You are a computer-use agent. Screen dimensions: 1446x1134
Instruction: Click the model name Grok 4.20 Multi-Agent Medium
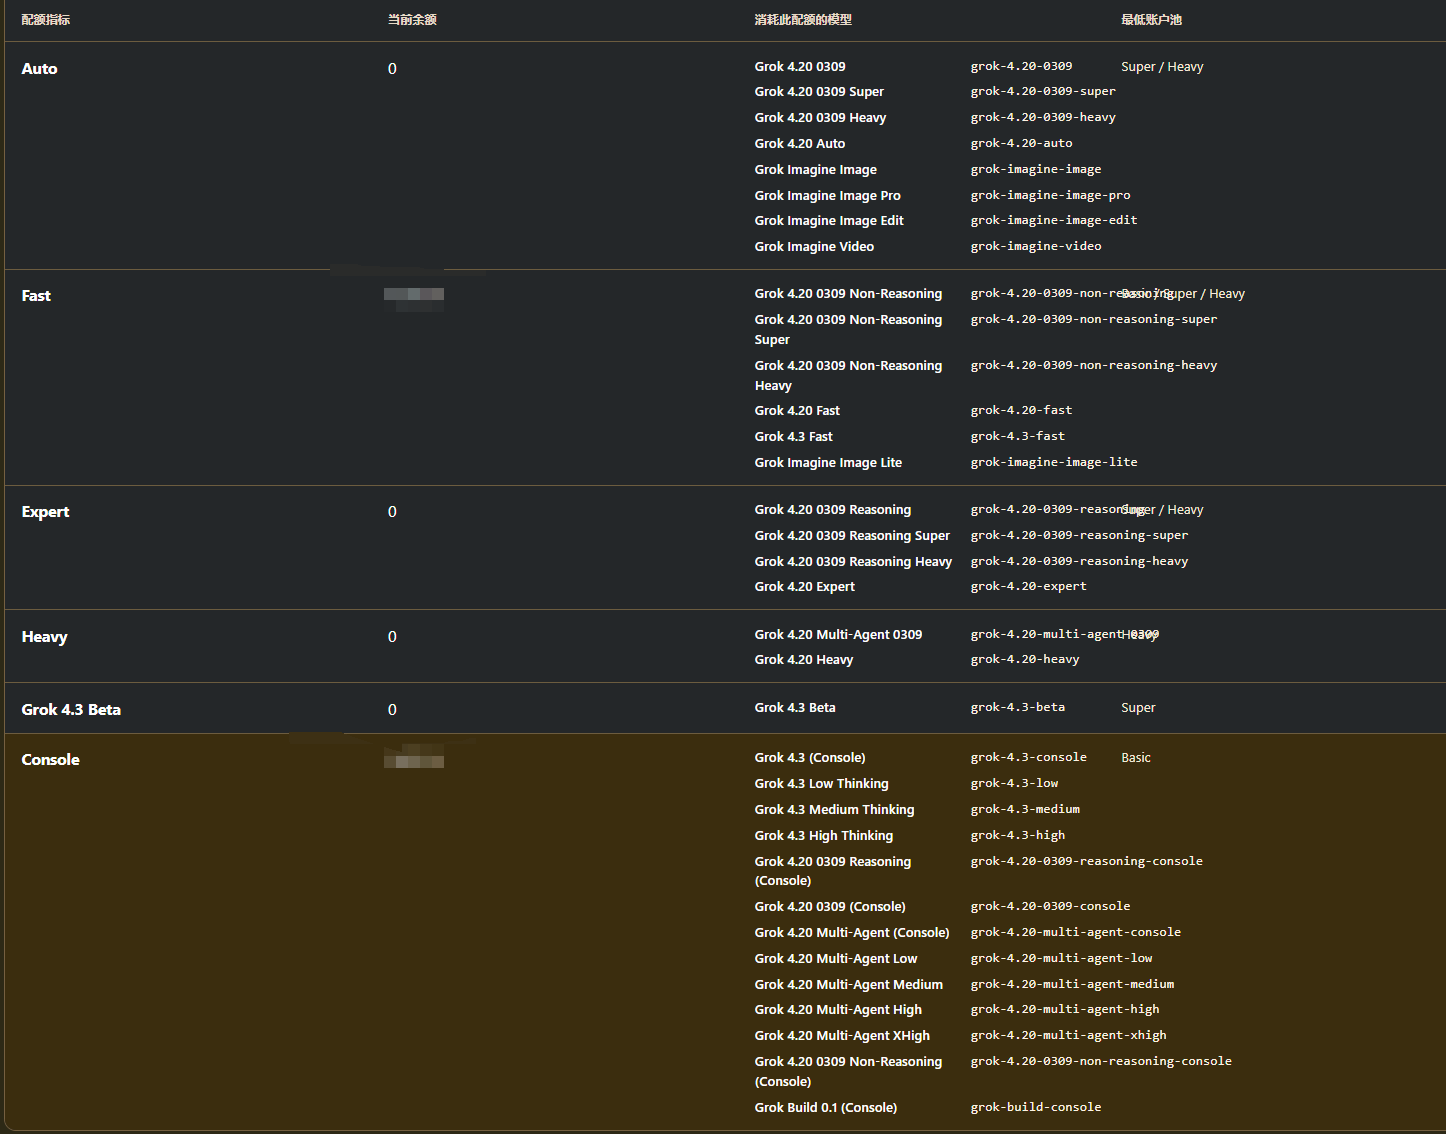pyautogui.click(x=848, y=985)
